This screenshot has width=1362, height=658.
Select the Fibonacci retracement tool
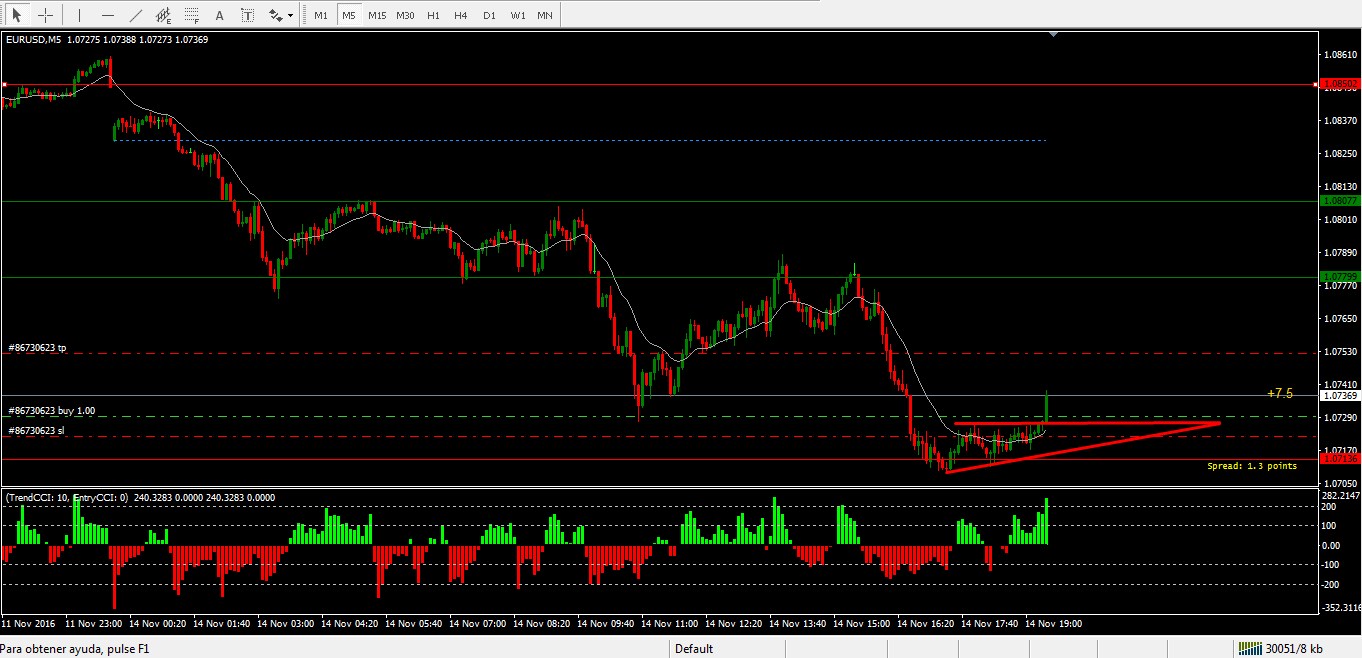[x=192, y=15]
